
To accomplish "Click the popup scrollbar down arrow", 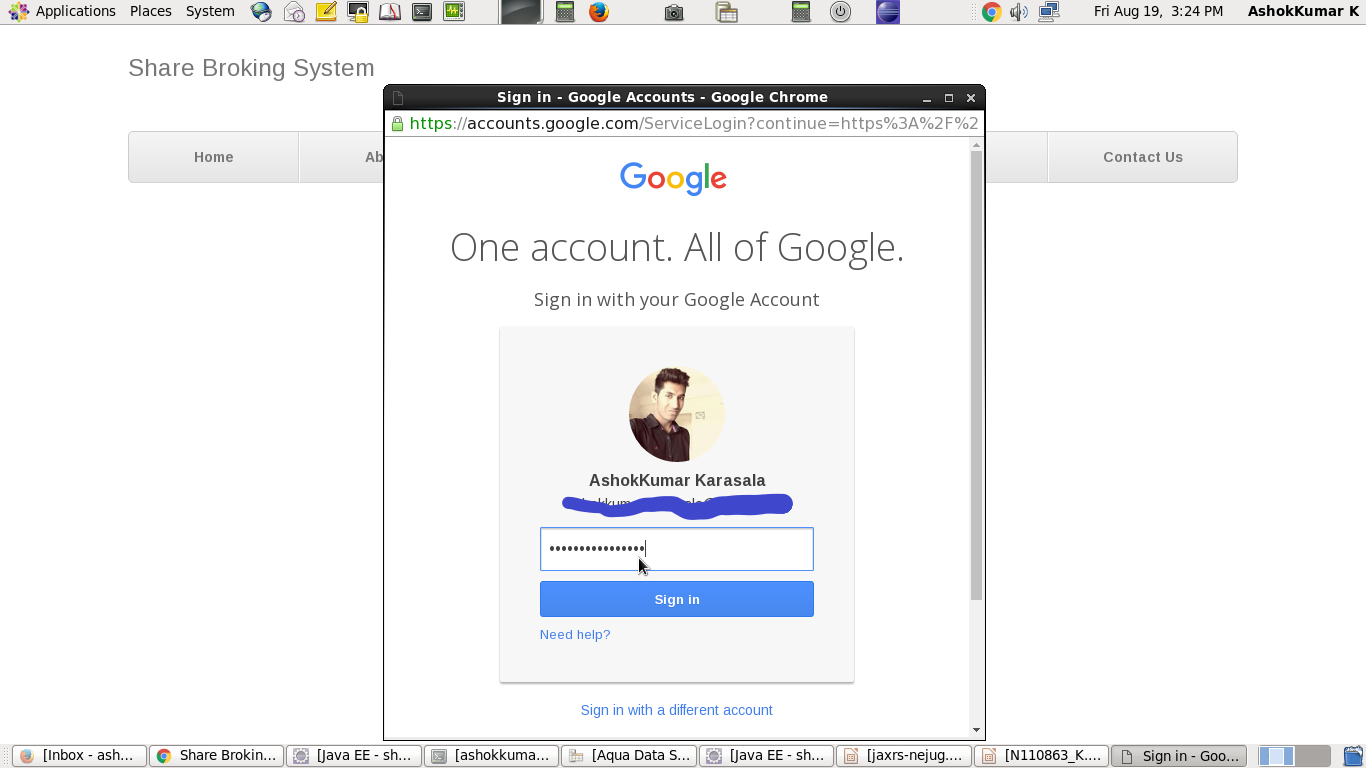I will pyautogui.click(x=977, y=730).
